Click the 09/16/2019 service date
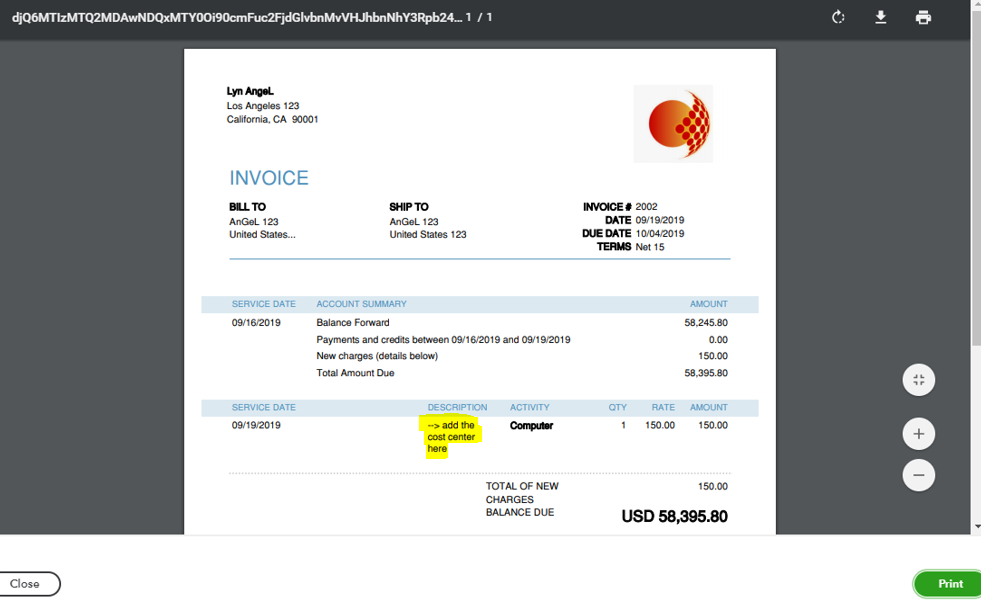This screenshot has width=981, height=611. 256,323
